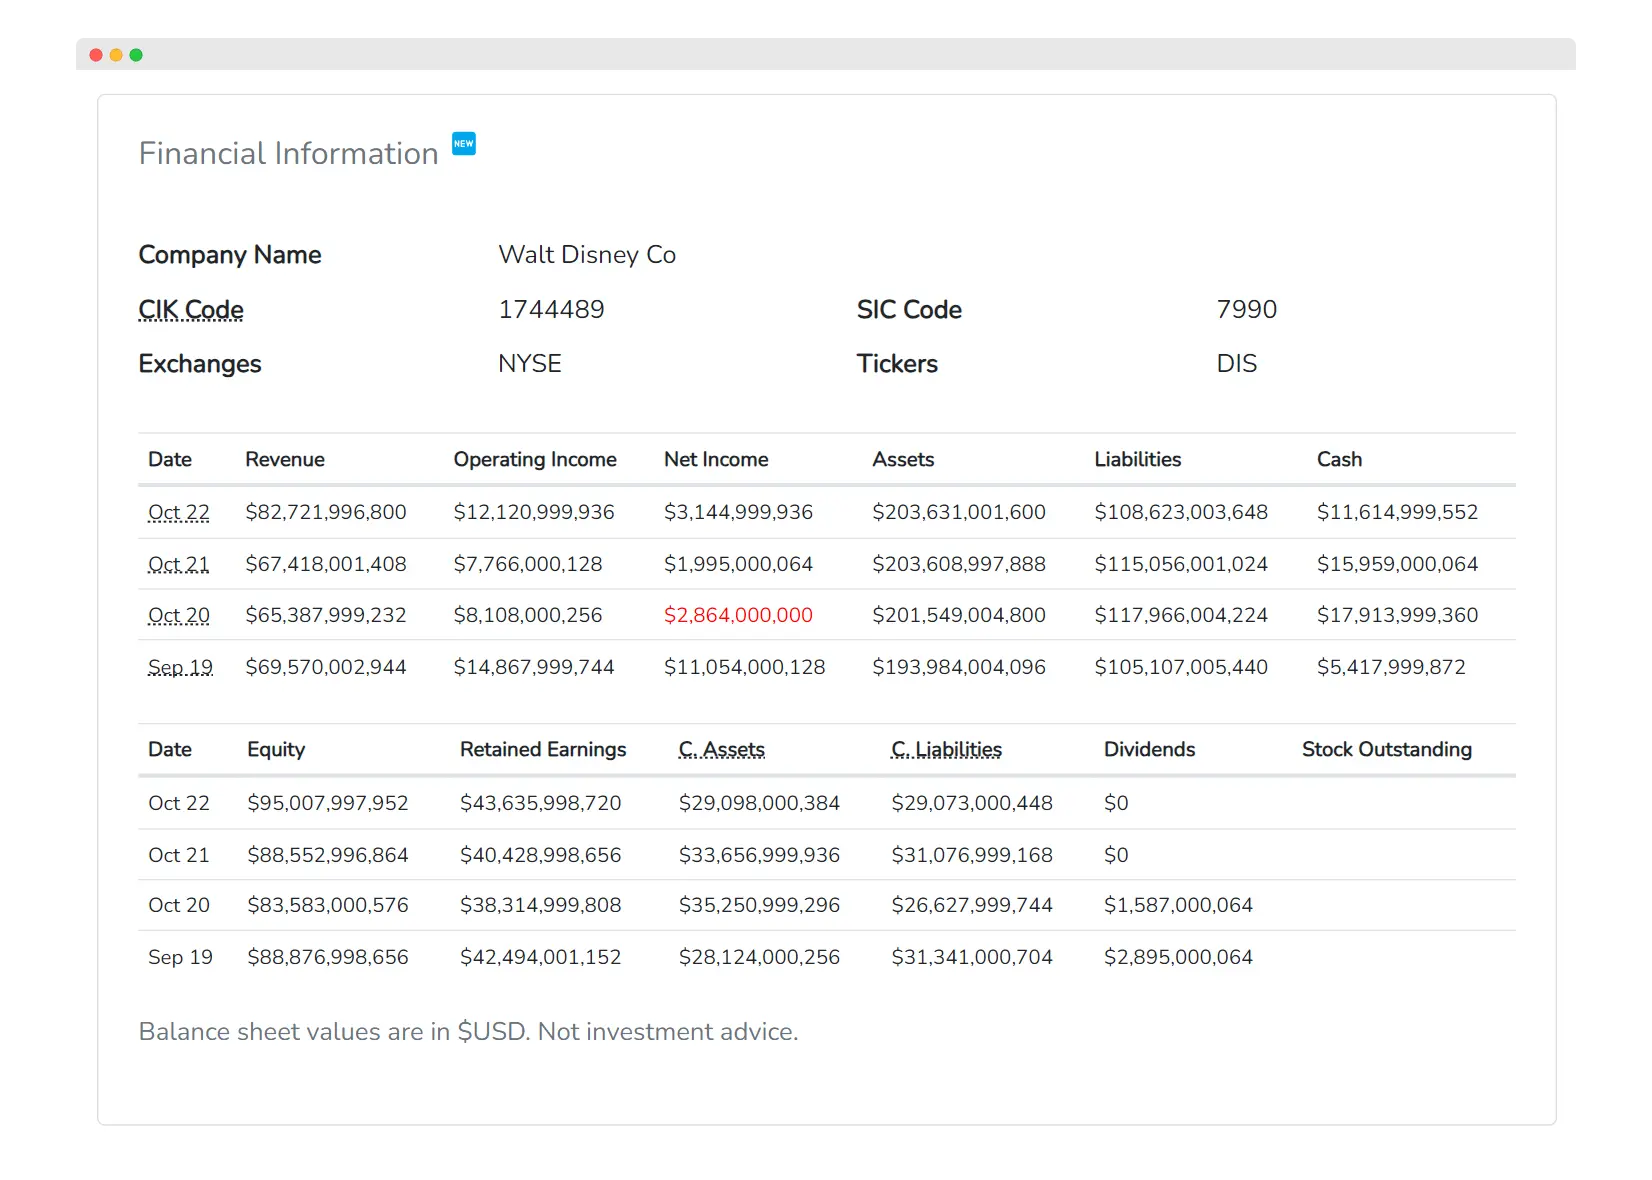Click the balance sheet disclaimer note
The width and height of the screenshot is (1652, 1180).
point(468,1032)
